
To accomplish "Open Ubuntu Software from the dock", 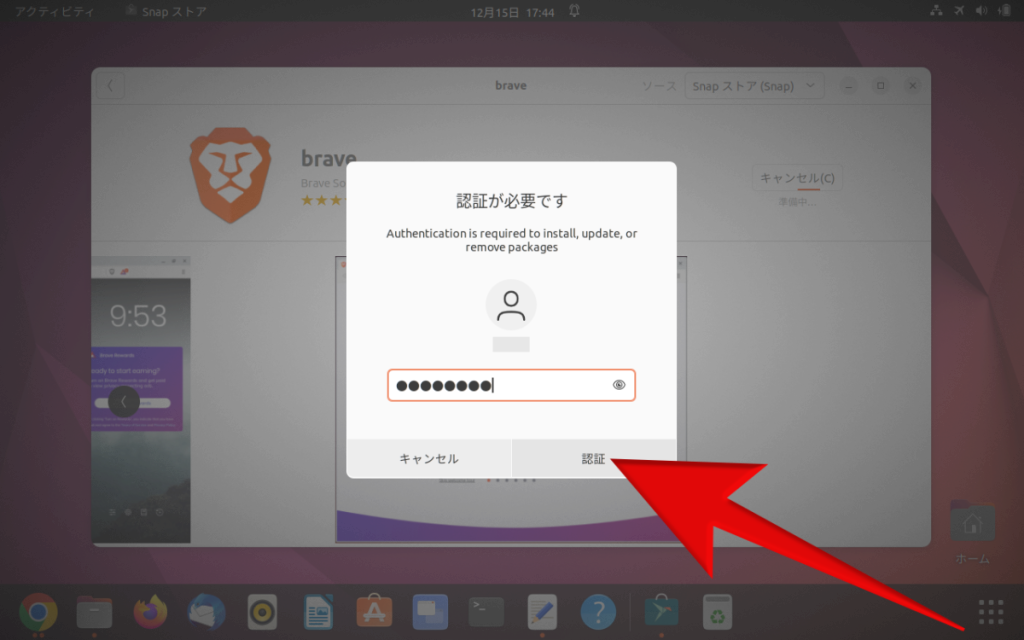I will (374, 612).
